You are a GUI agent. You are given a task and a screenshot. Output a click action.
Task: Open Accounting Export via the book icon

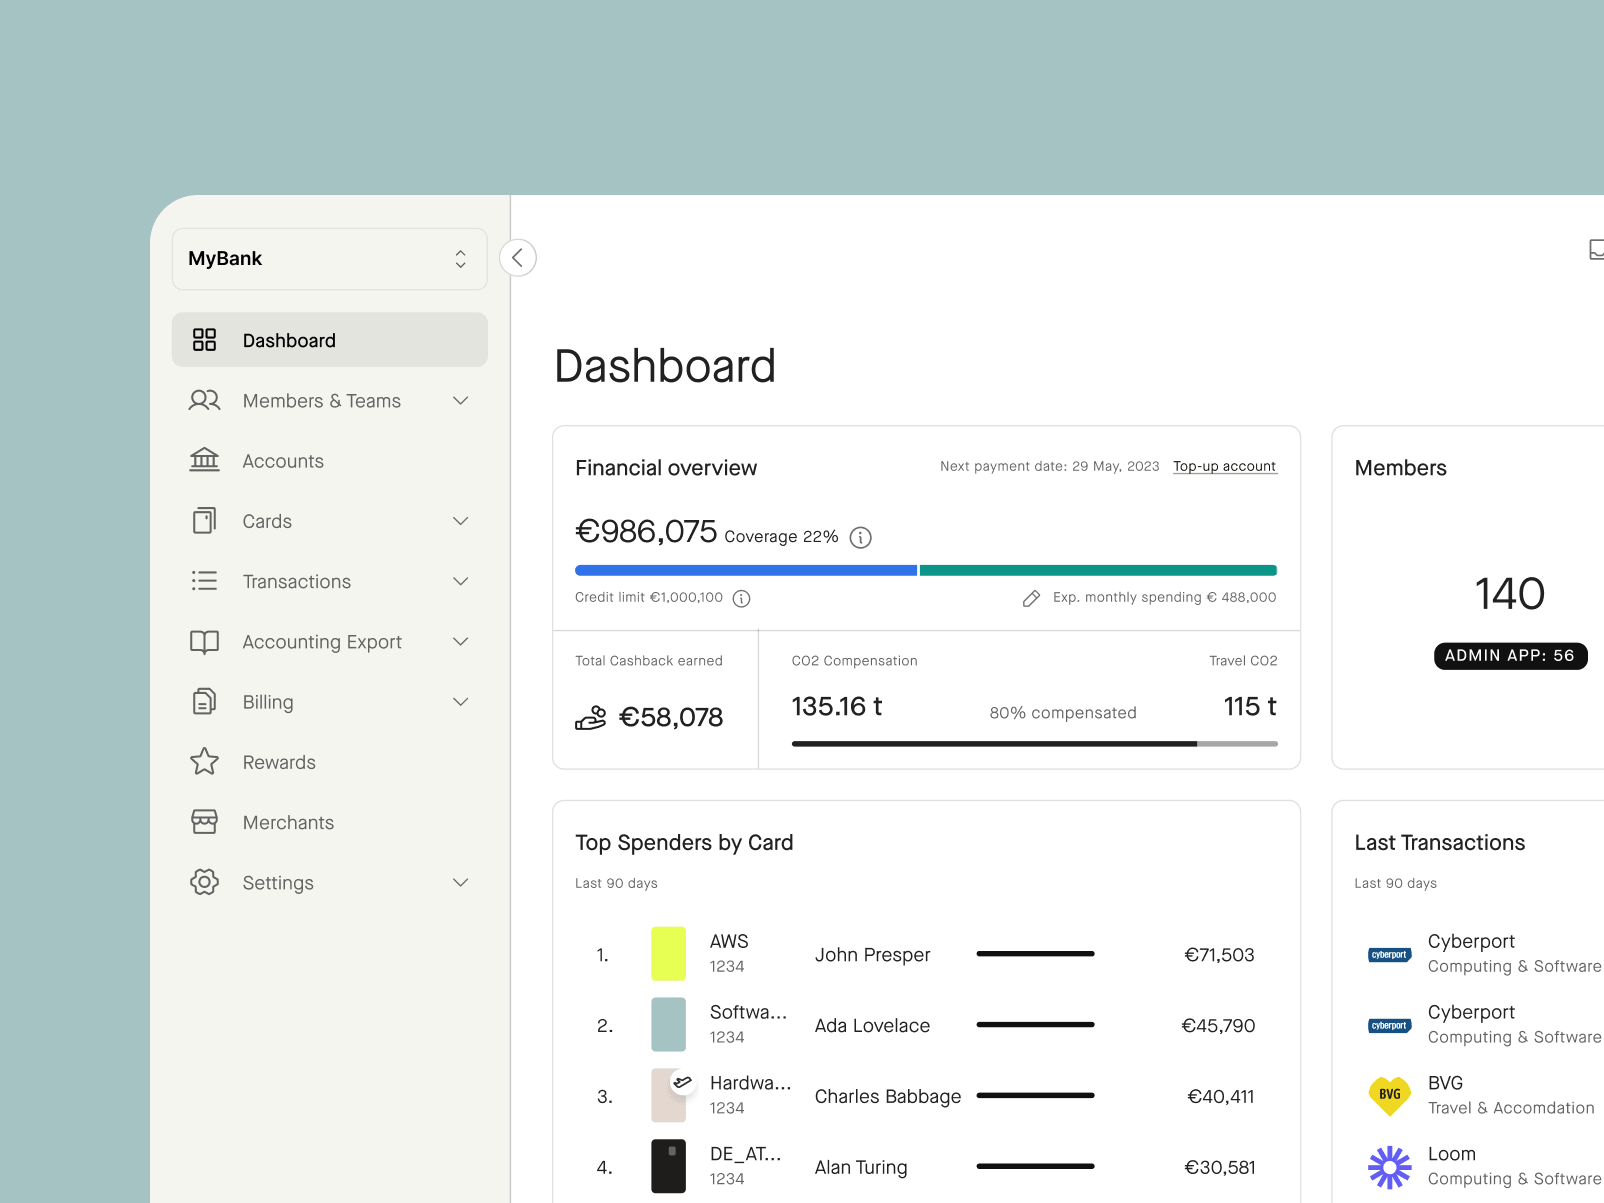[x=204, y=641]
